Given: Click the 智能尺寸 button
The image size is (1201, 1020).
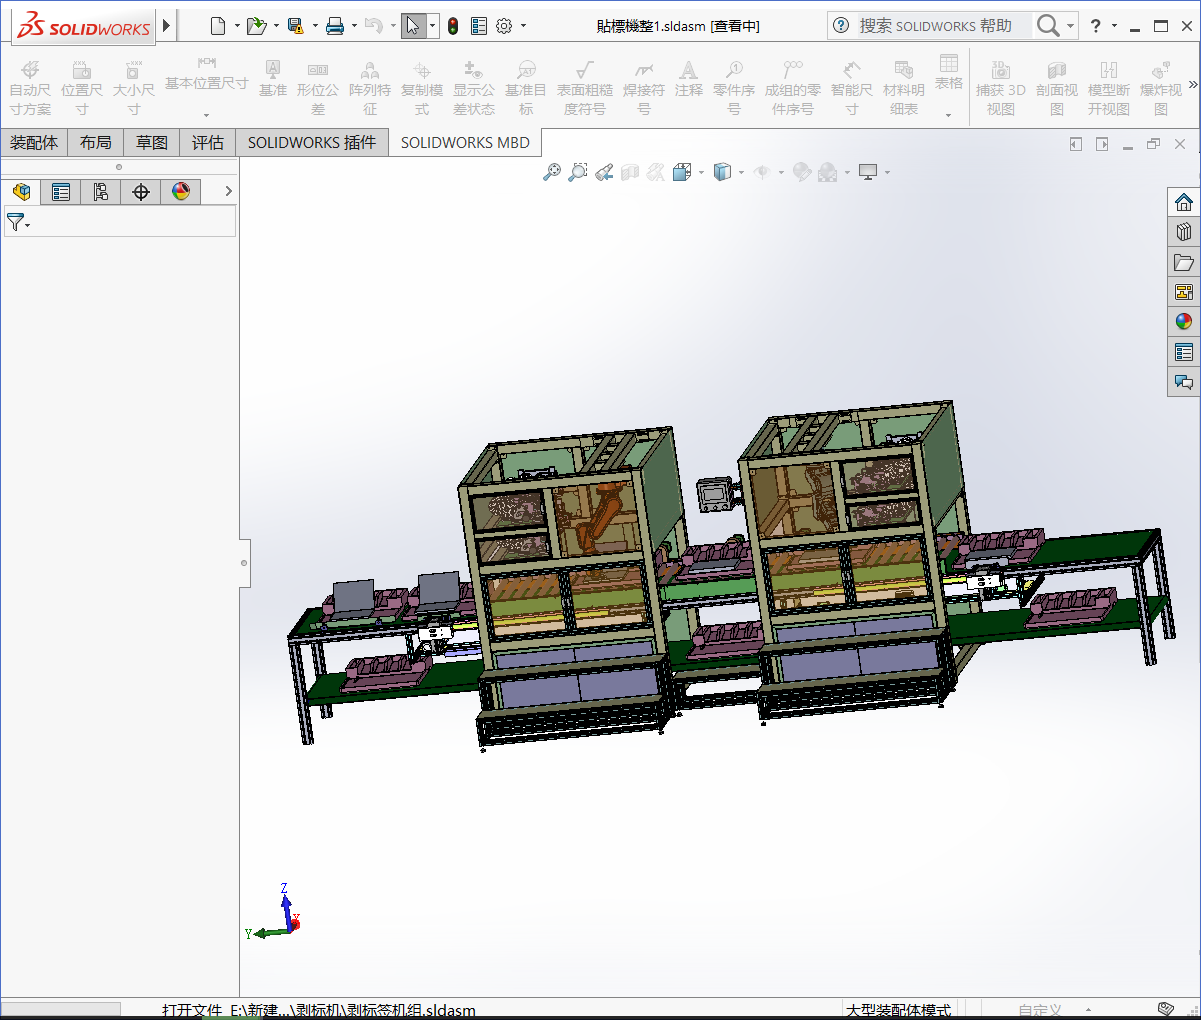Looking at the screenshot, I should [x=852, y=87].
